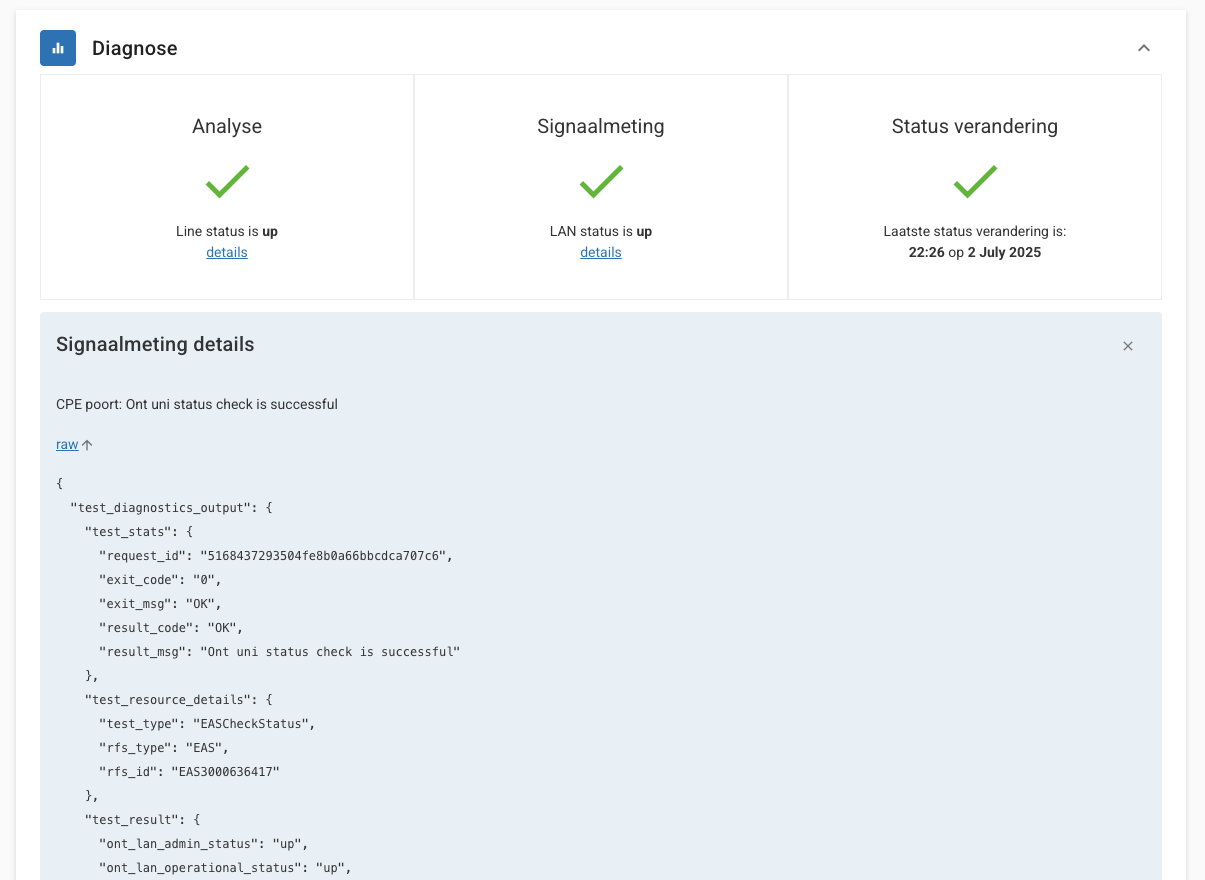Collapse the Diagnose section chevron
This screenshot has height=880, width=1205.
(x=1144, y=48)
